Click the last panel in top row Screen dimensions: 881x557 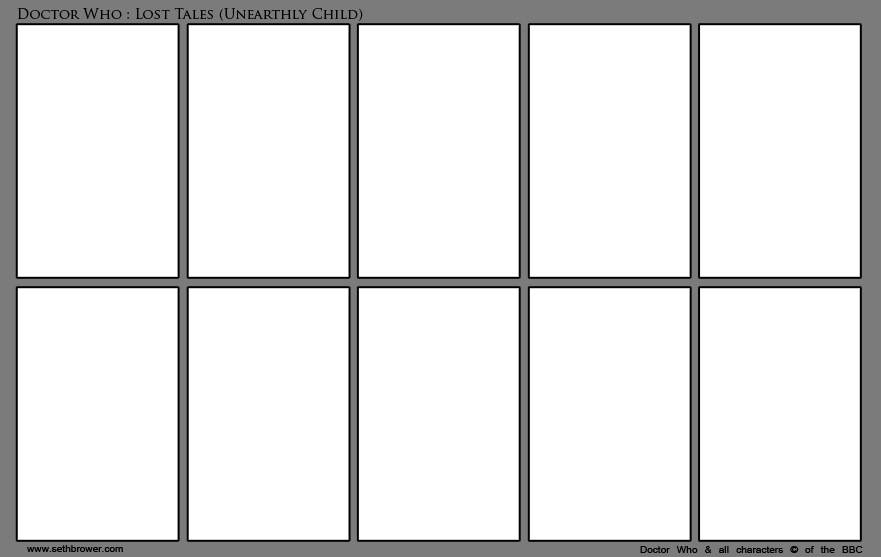pos(780,151)
